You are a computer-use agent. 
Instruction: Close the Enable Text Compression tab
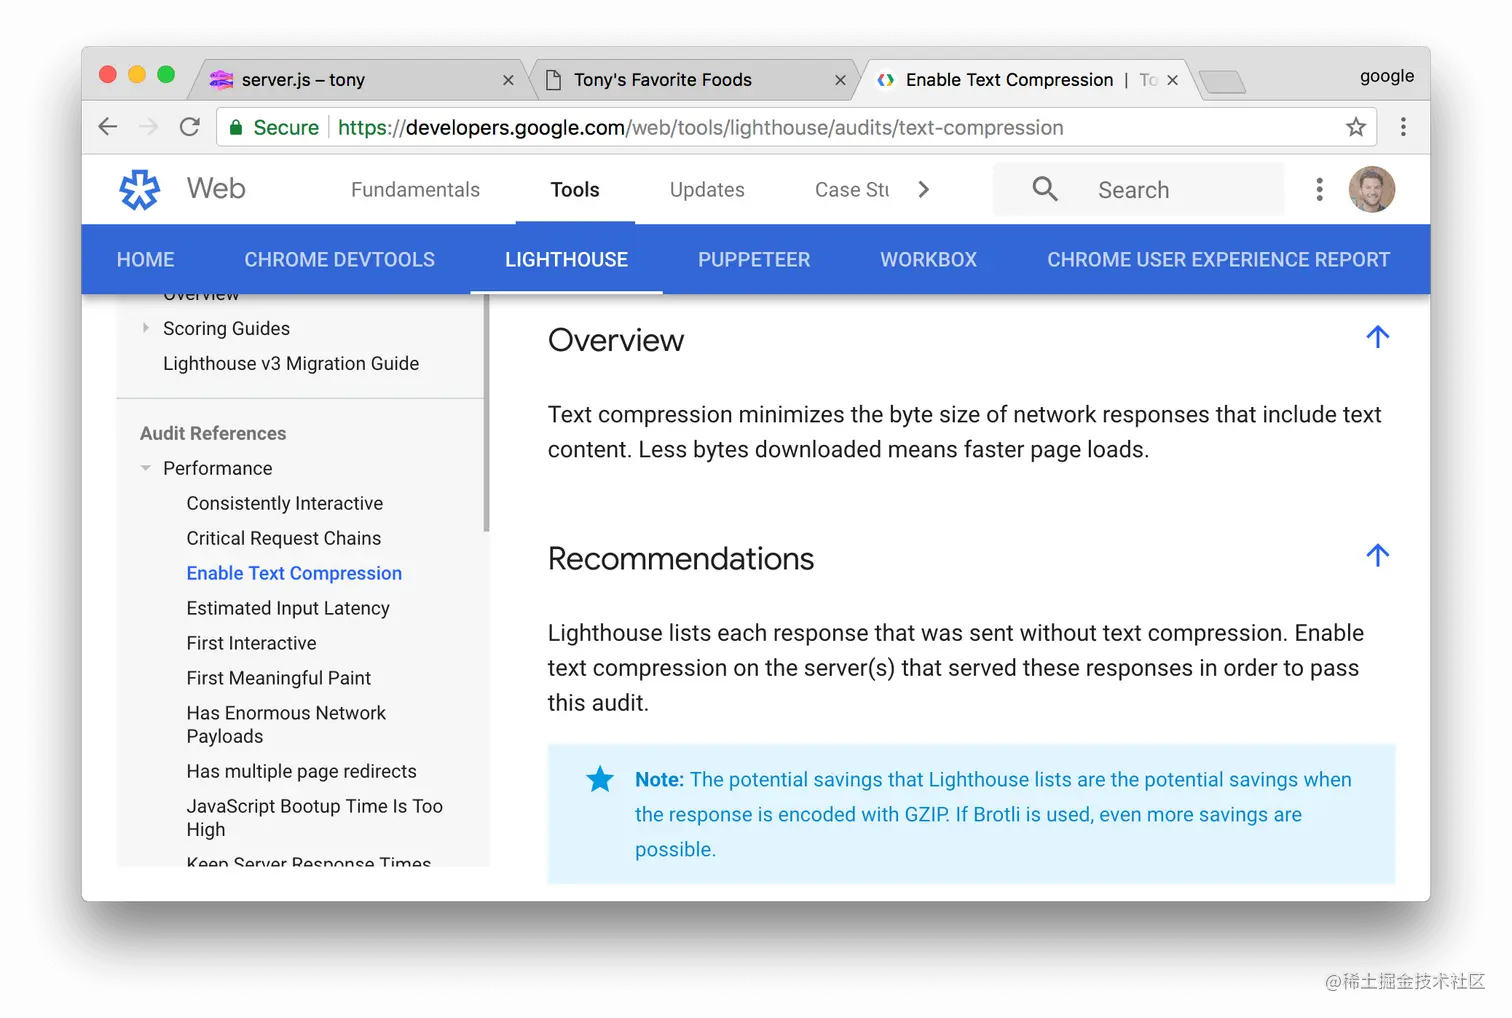click(1172, 80)
